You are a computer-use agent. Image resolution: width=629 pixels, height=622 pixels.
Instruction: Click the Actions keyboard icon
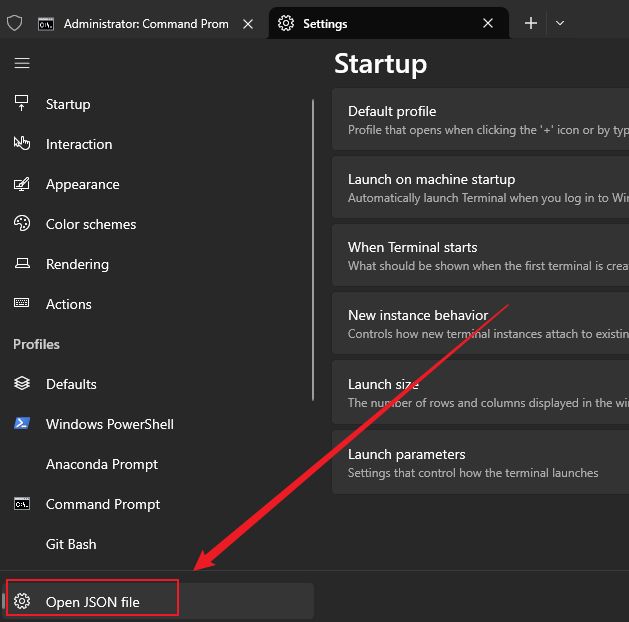pyautogui.click(x=22, y=303)
